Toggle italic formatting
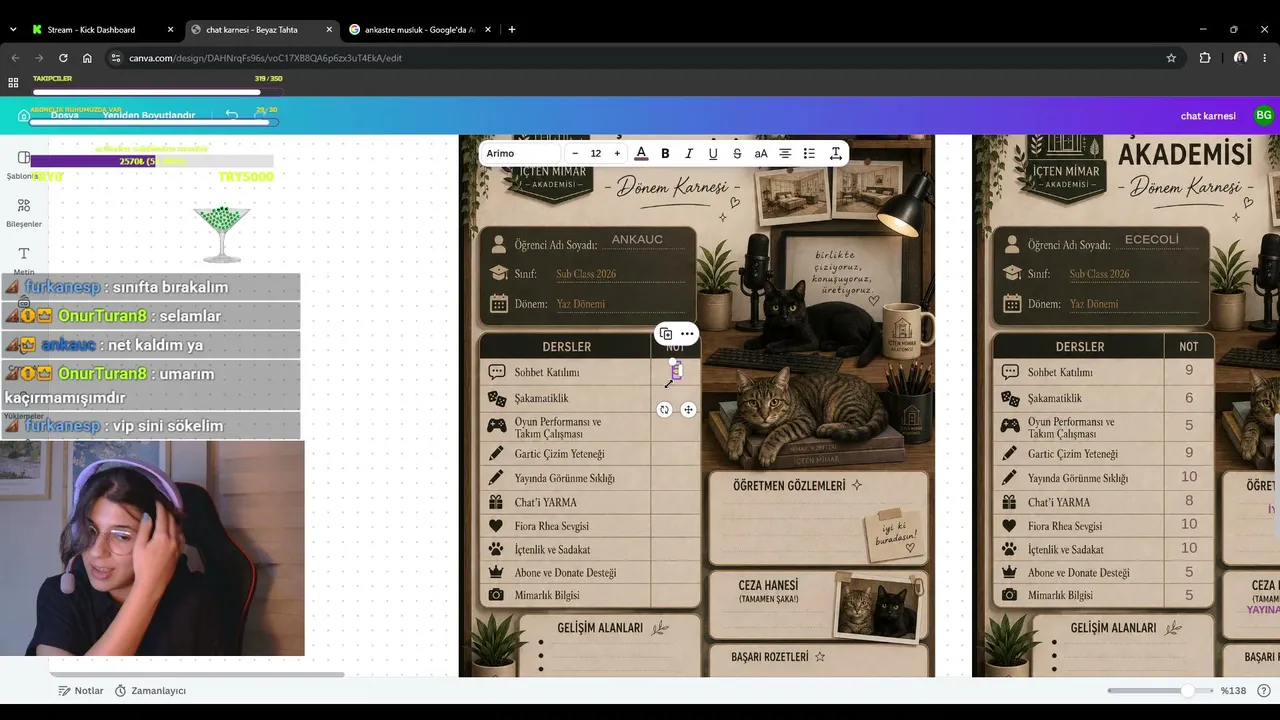This screenshot has height=720, width=1280. [690, 153]
